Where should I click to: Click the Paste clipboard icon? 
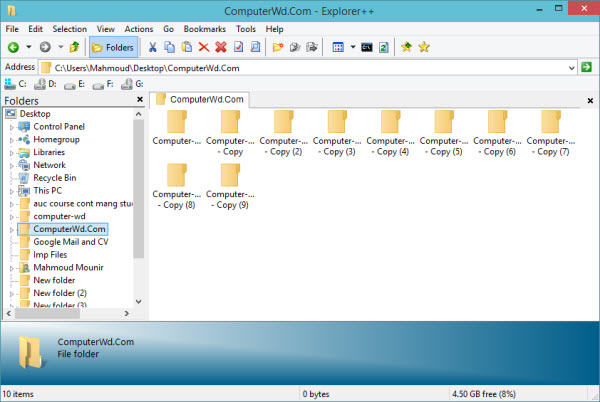[x=187, y=47]
